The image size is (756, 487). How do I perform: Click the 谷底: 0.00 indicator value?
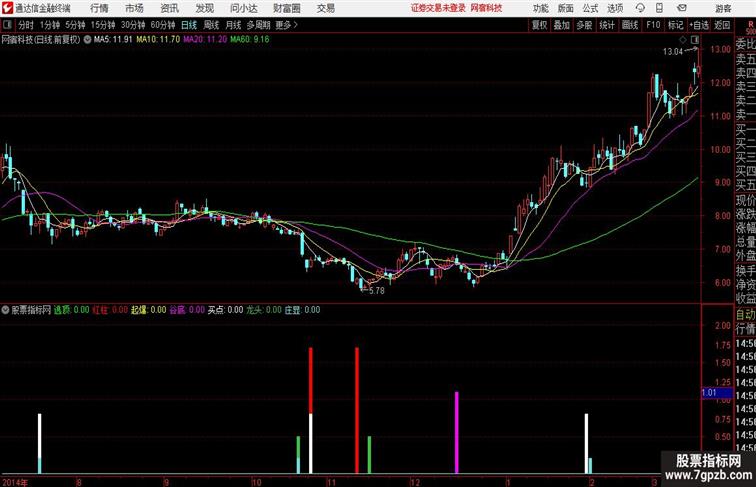[x=187, y=310]
